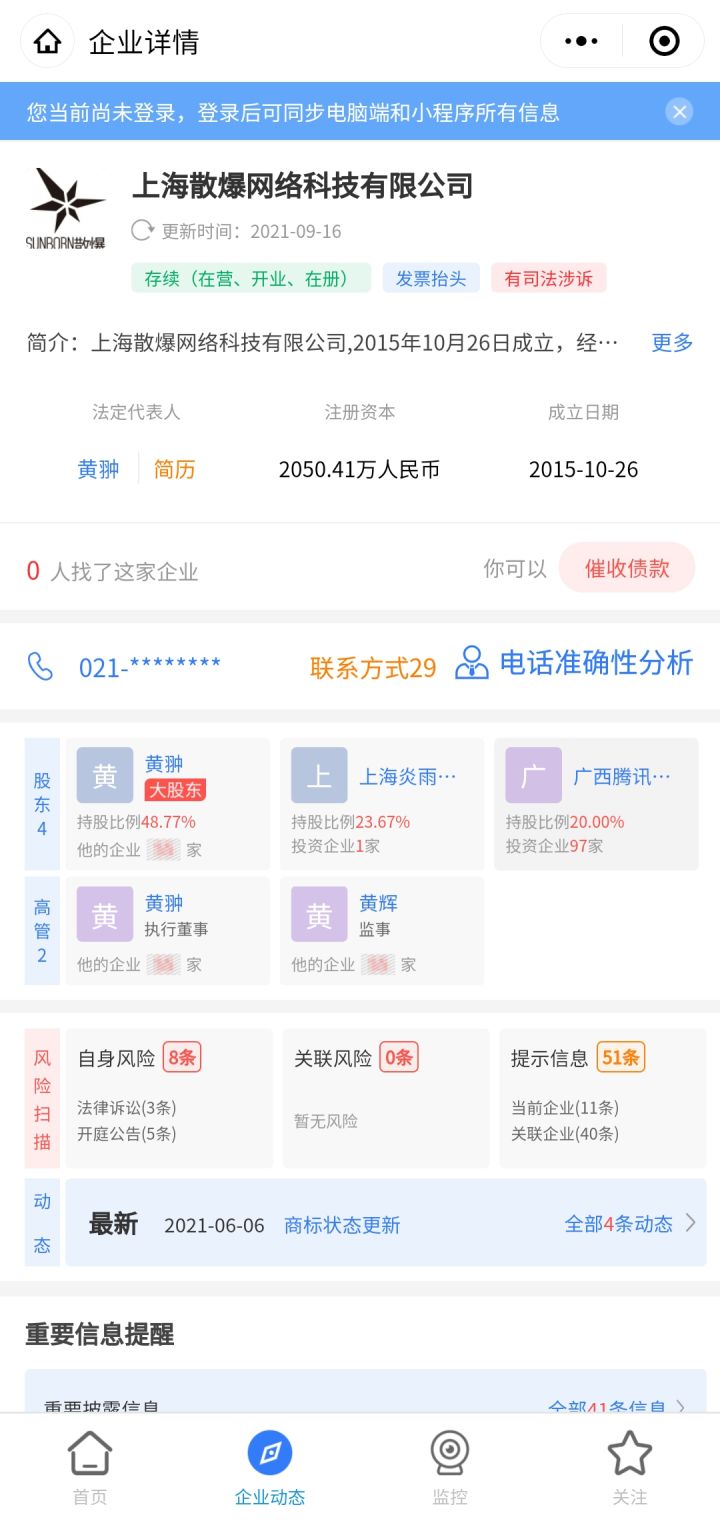Viewport: 720px width, 1523px height.
Task: Tap 投资企业97家 text
Action: tap(554, 846)
